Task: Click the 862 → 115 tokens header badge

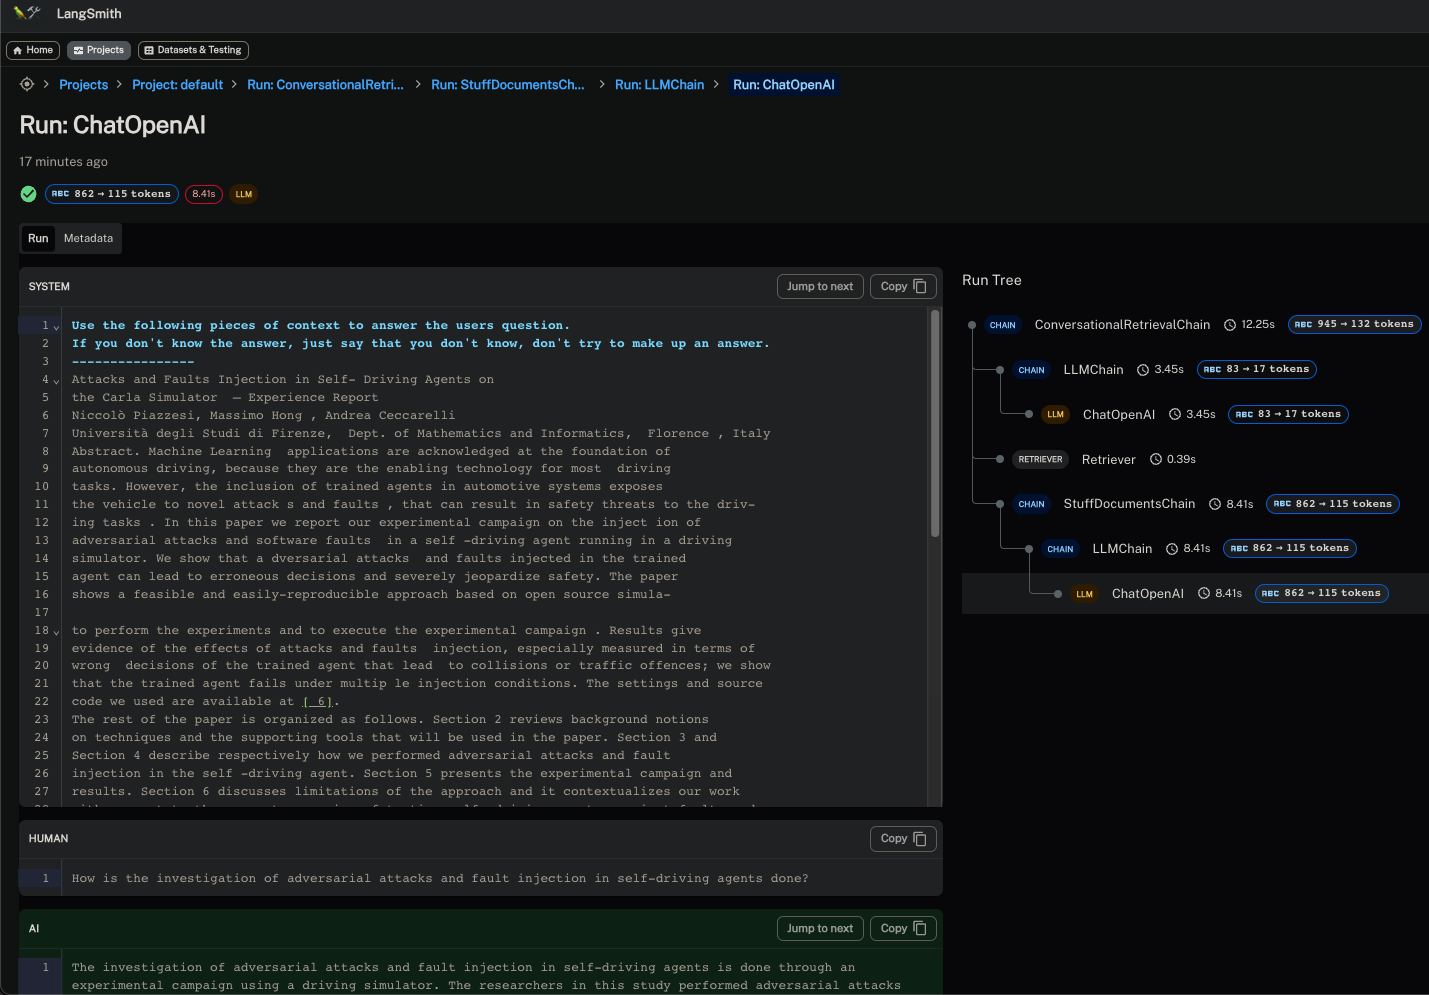Action: (x=111, y=194)
